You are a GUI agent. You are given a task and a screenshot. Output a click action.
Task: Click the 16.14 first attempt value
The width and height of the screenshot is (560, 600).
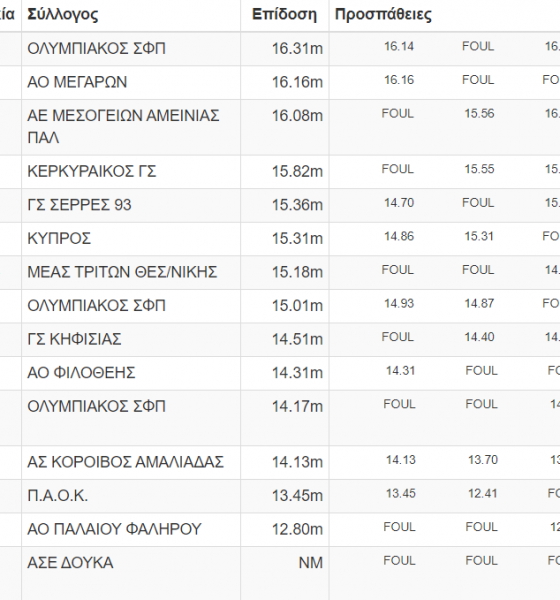[399, 47]
